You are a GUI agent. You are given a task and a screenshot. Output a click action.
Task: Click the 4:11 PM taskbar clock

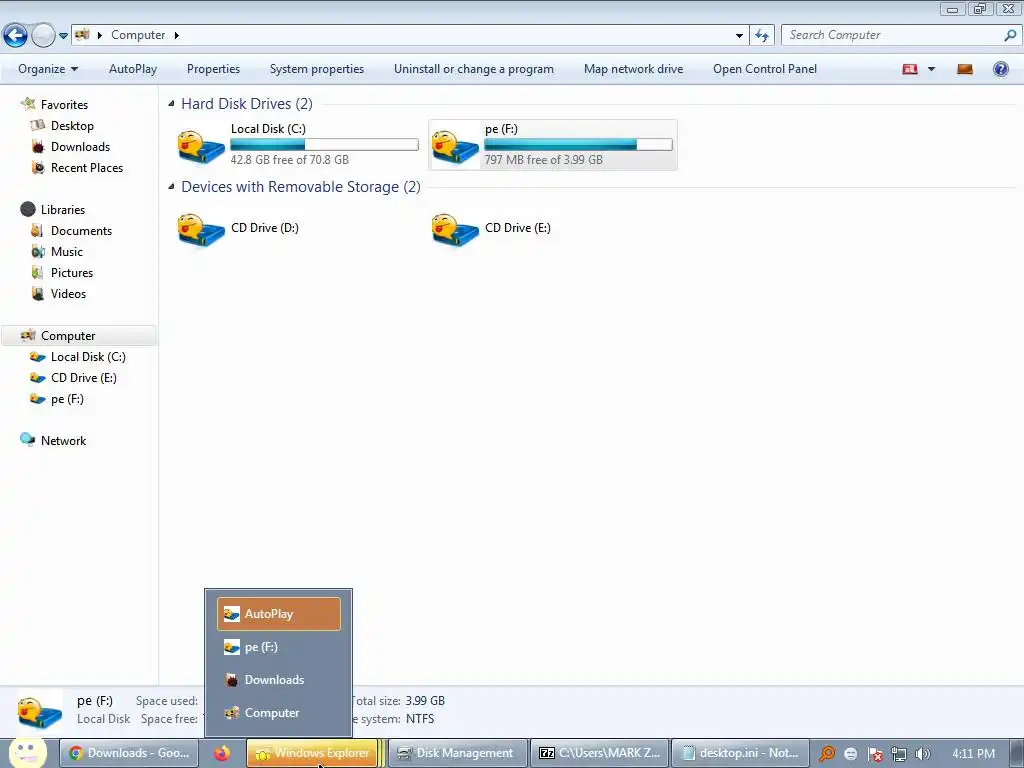click(x=973, y=754)
